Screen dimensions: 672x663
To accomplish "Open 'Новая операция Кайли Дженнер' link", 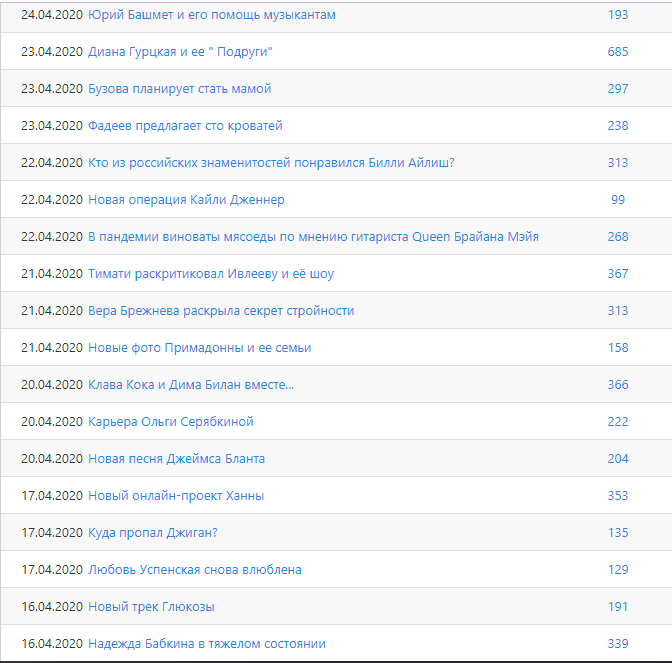I will tap(186, 200).
